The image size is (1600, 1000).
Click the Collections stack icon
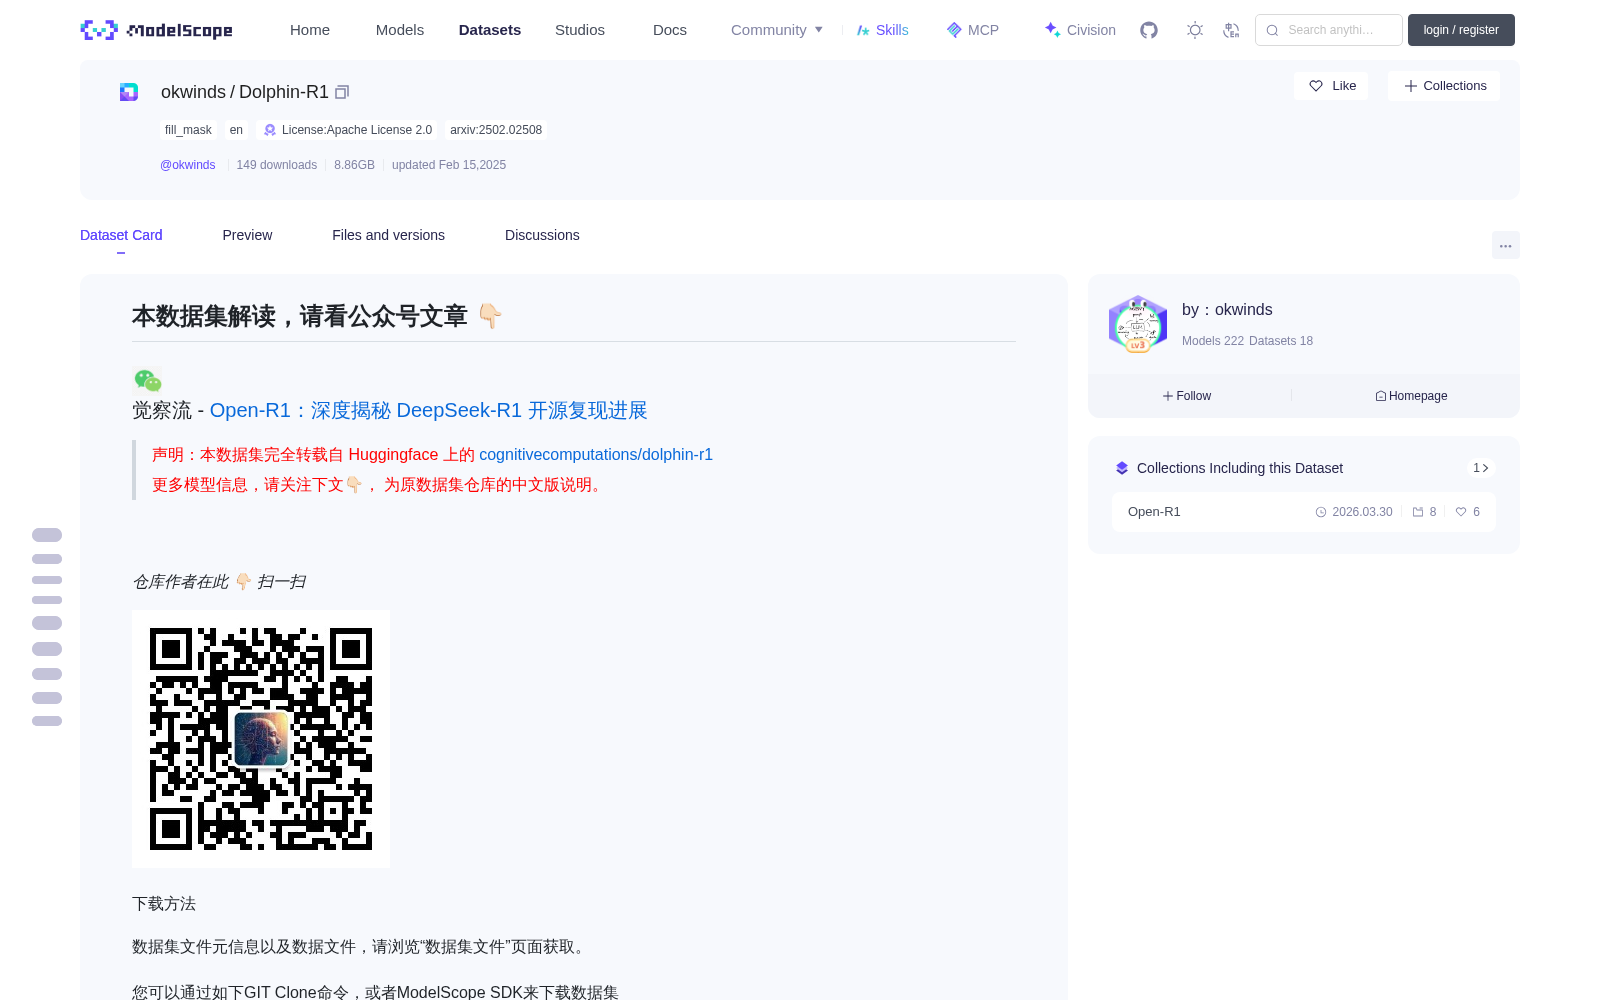pyautogui.click(x=1122, y=468)
